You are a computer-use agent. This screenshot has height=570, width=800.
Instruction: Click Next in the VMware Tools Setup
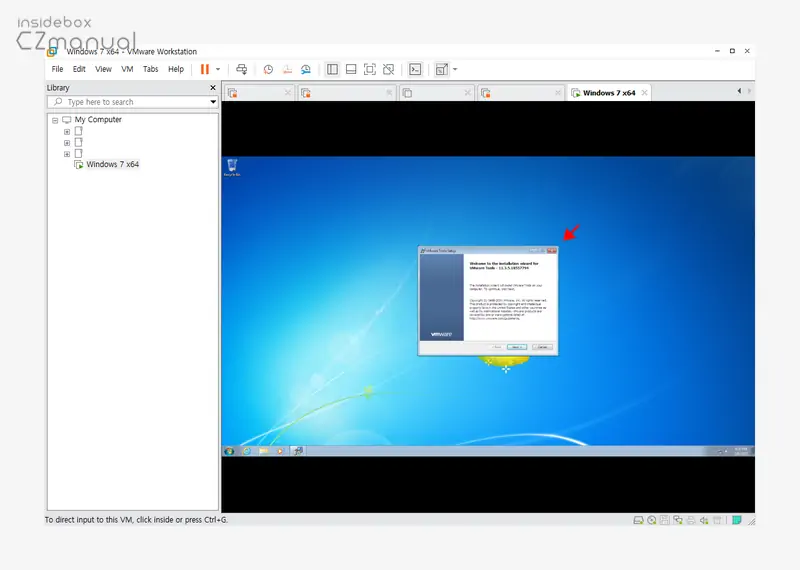517,347
